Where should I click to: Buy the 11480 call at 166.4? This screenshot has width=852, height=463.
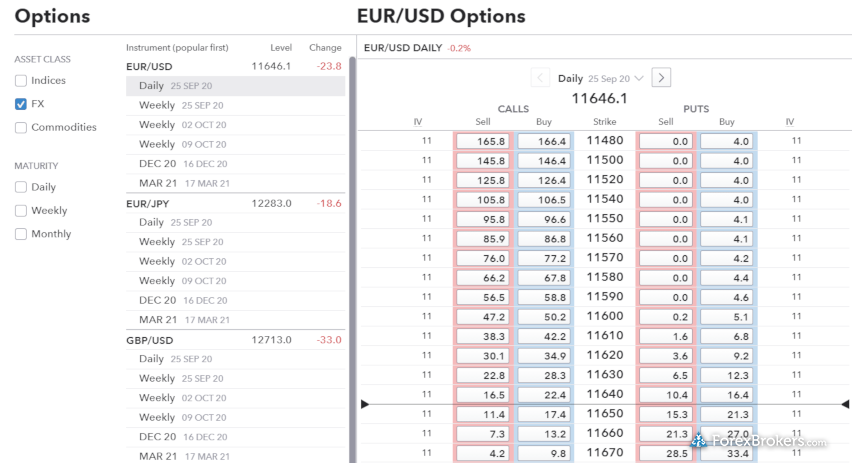click(544, 141)
